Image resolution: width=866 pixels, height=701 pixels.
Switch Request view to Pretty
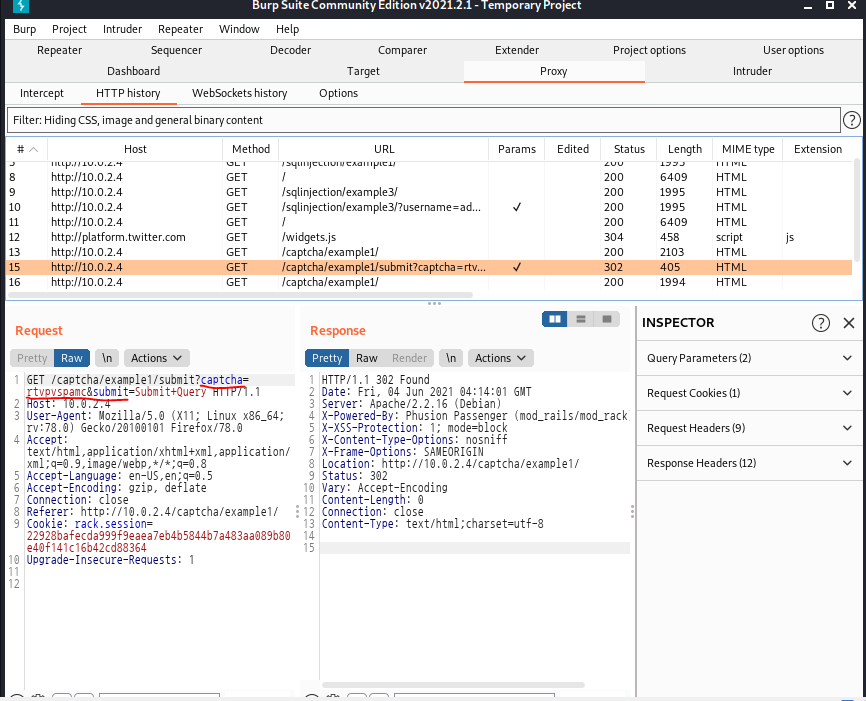point(32,358)
